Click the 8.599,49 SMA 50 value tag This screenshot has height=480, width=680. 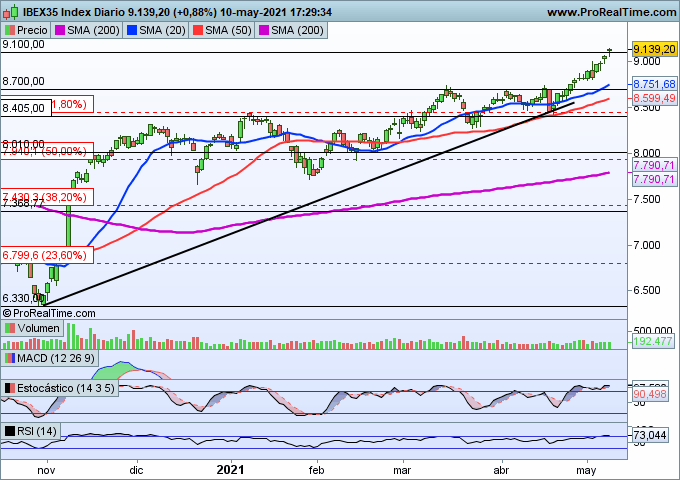(654, 98)
